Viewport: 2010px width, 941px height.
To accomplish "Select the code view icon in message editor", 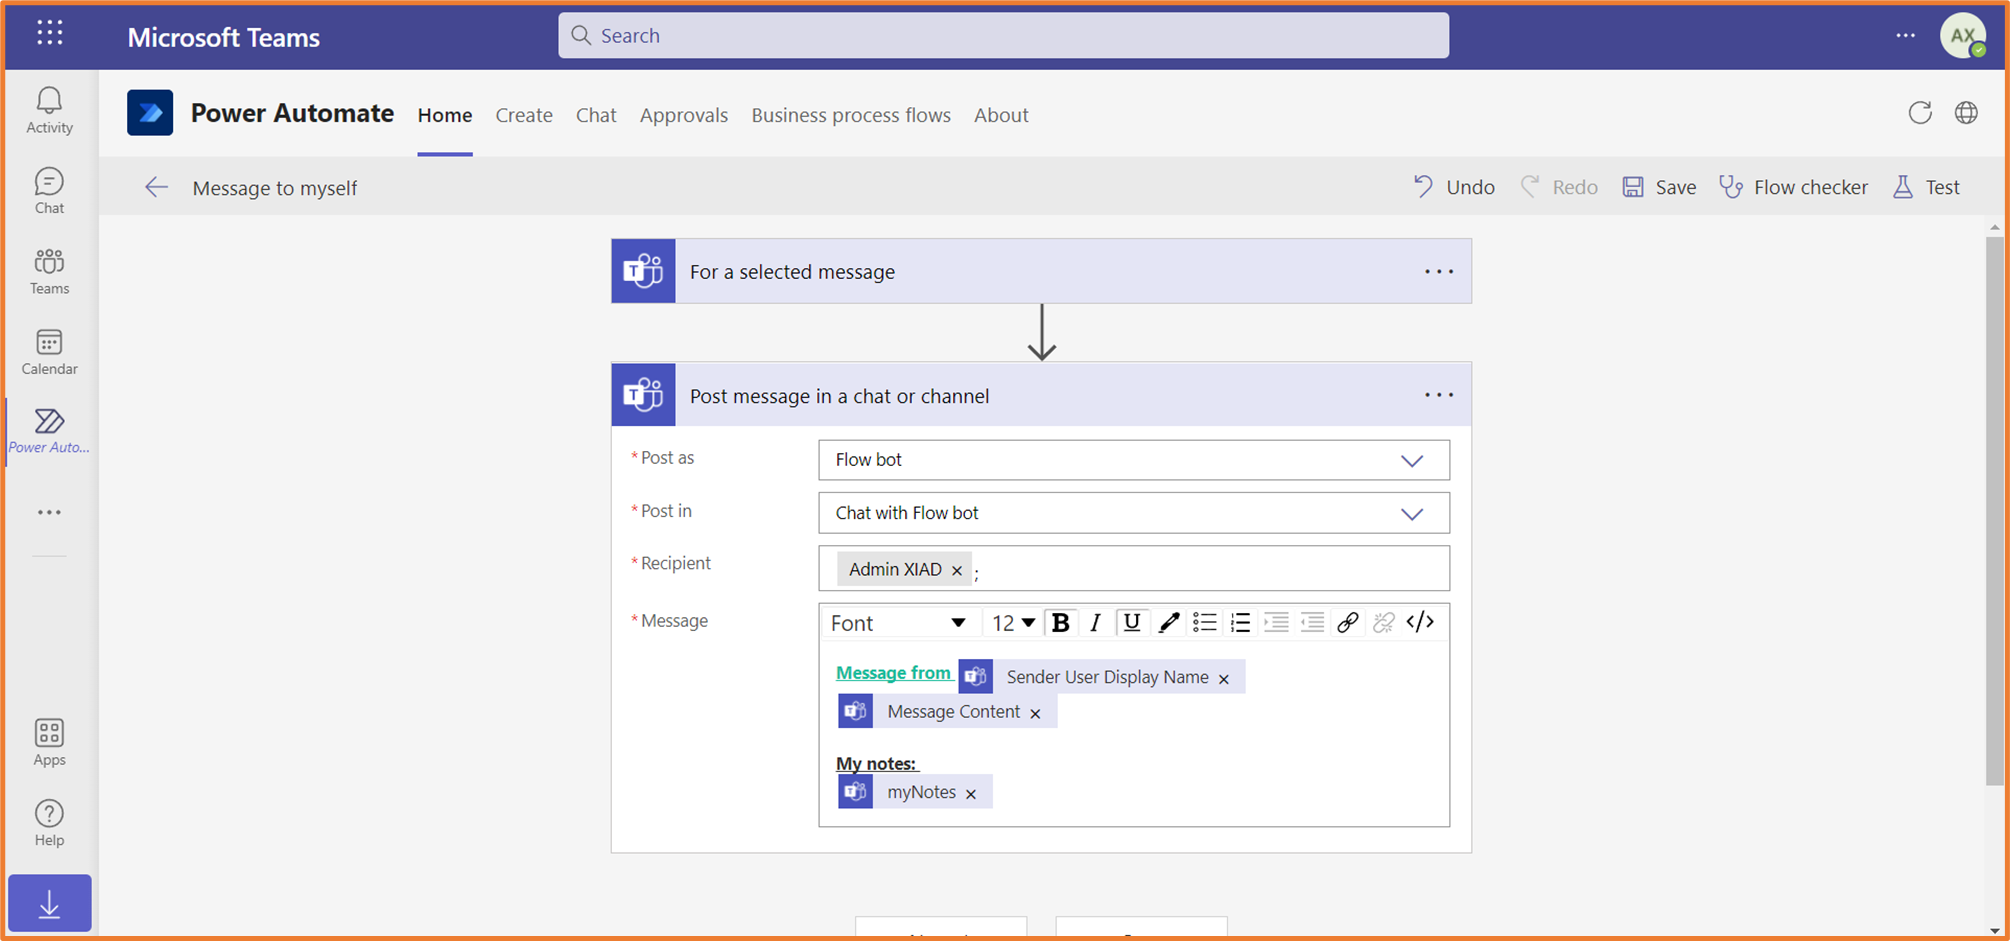I will coord(1420,622).
